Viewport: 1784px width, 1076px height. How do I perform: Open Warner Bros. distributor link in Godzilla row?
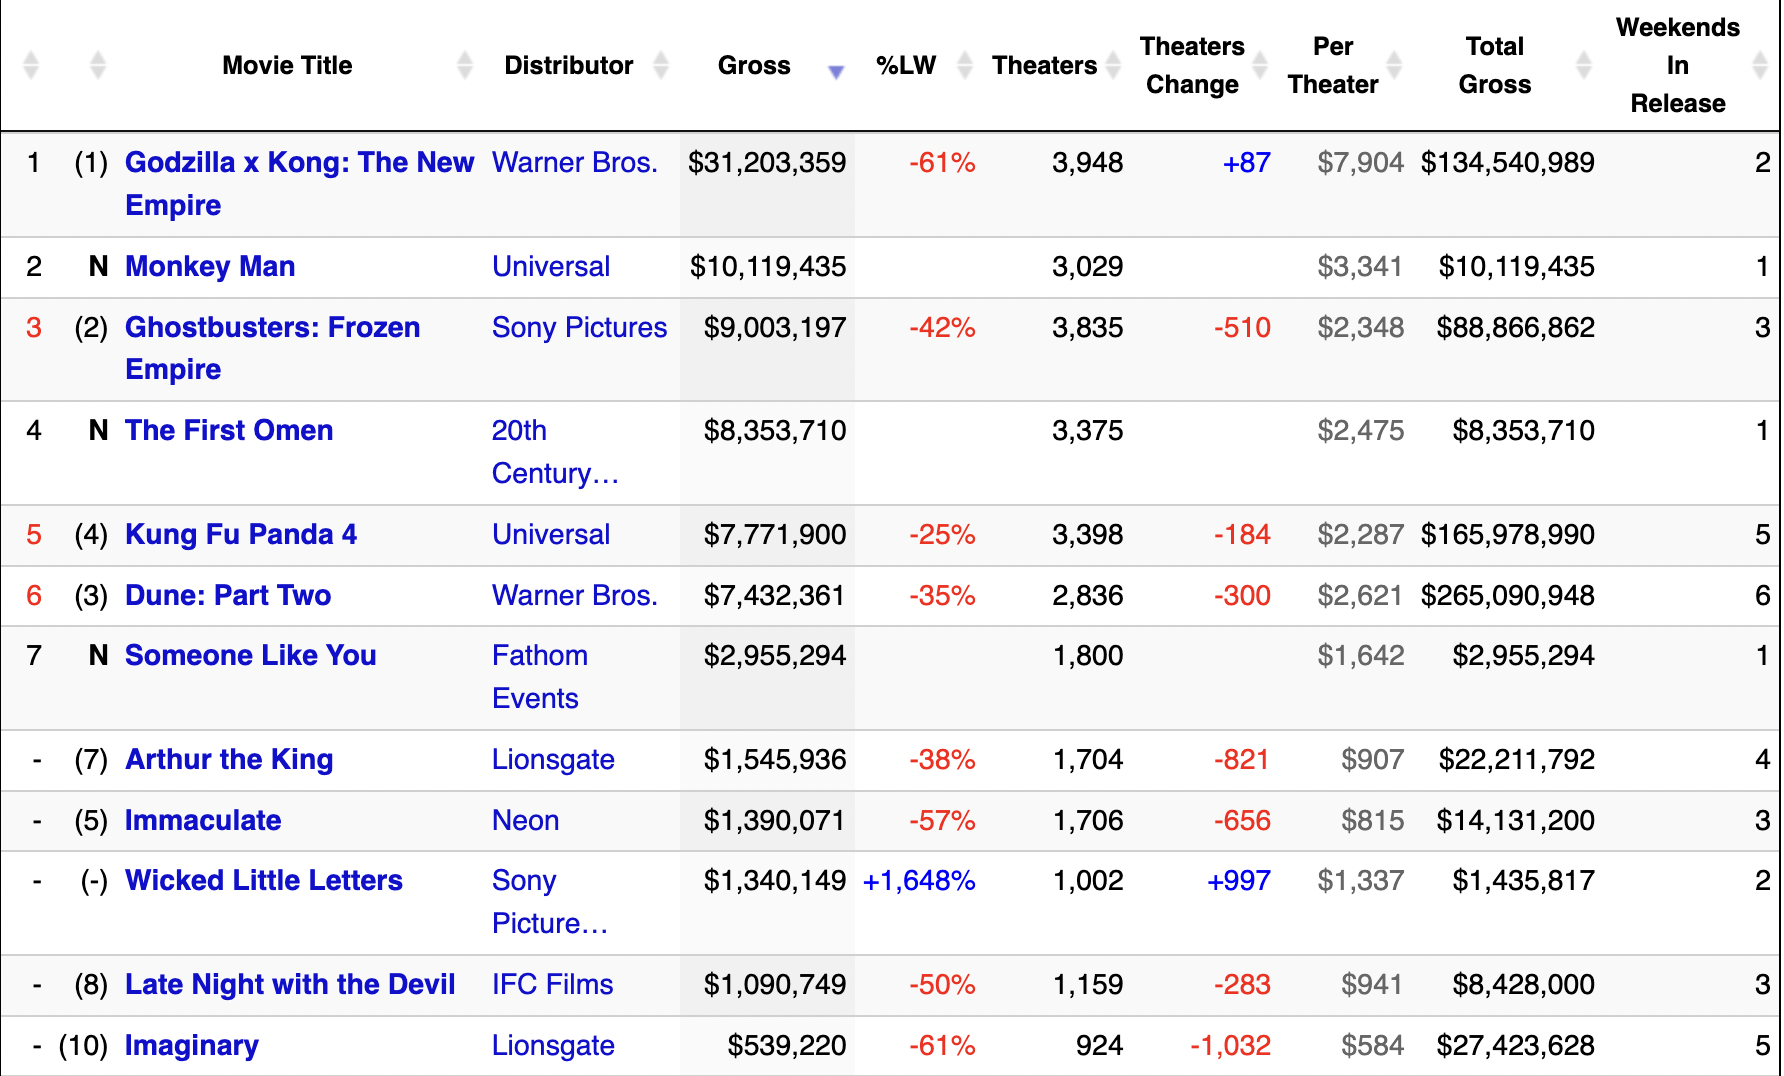pyautogui.click(x=575, y=162)
